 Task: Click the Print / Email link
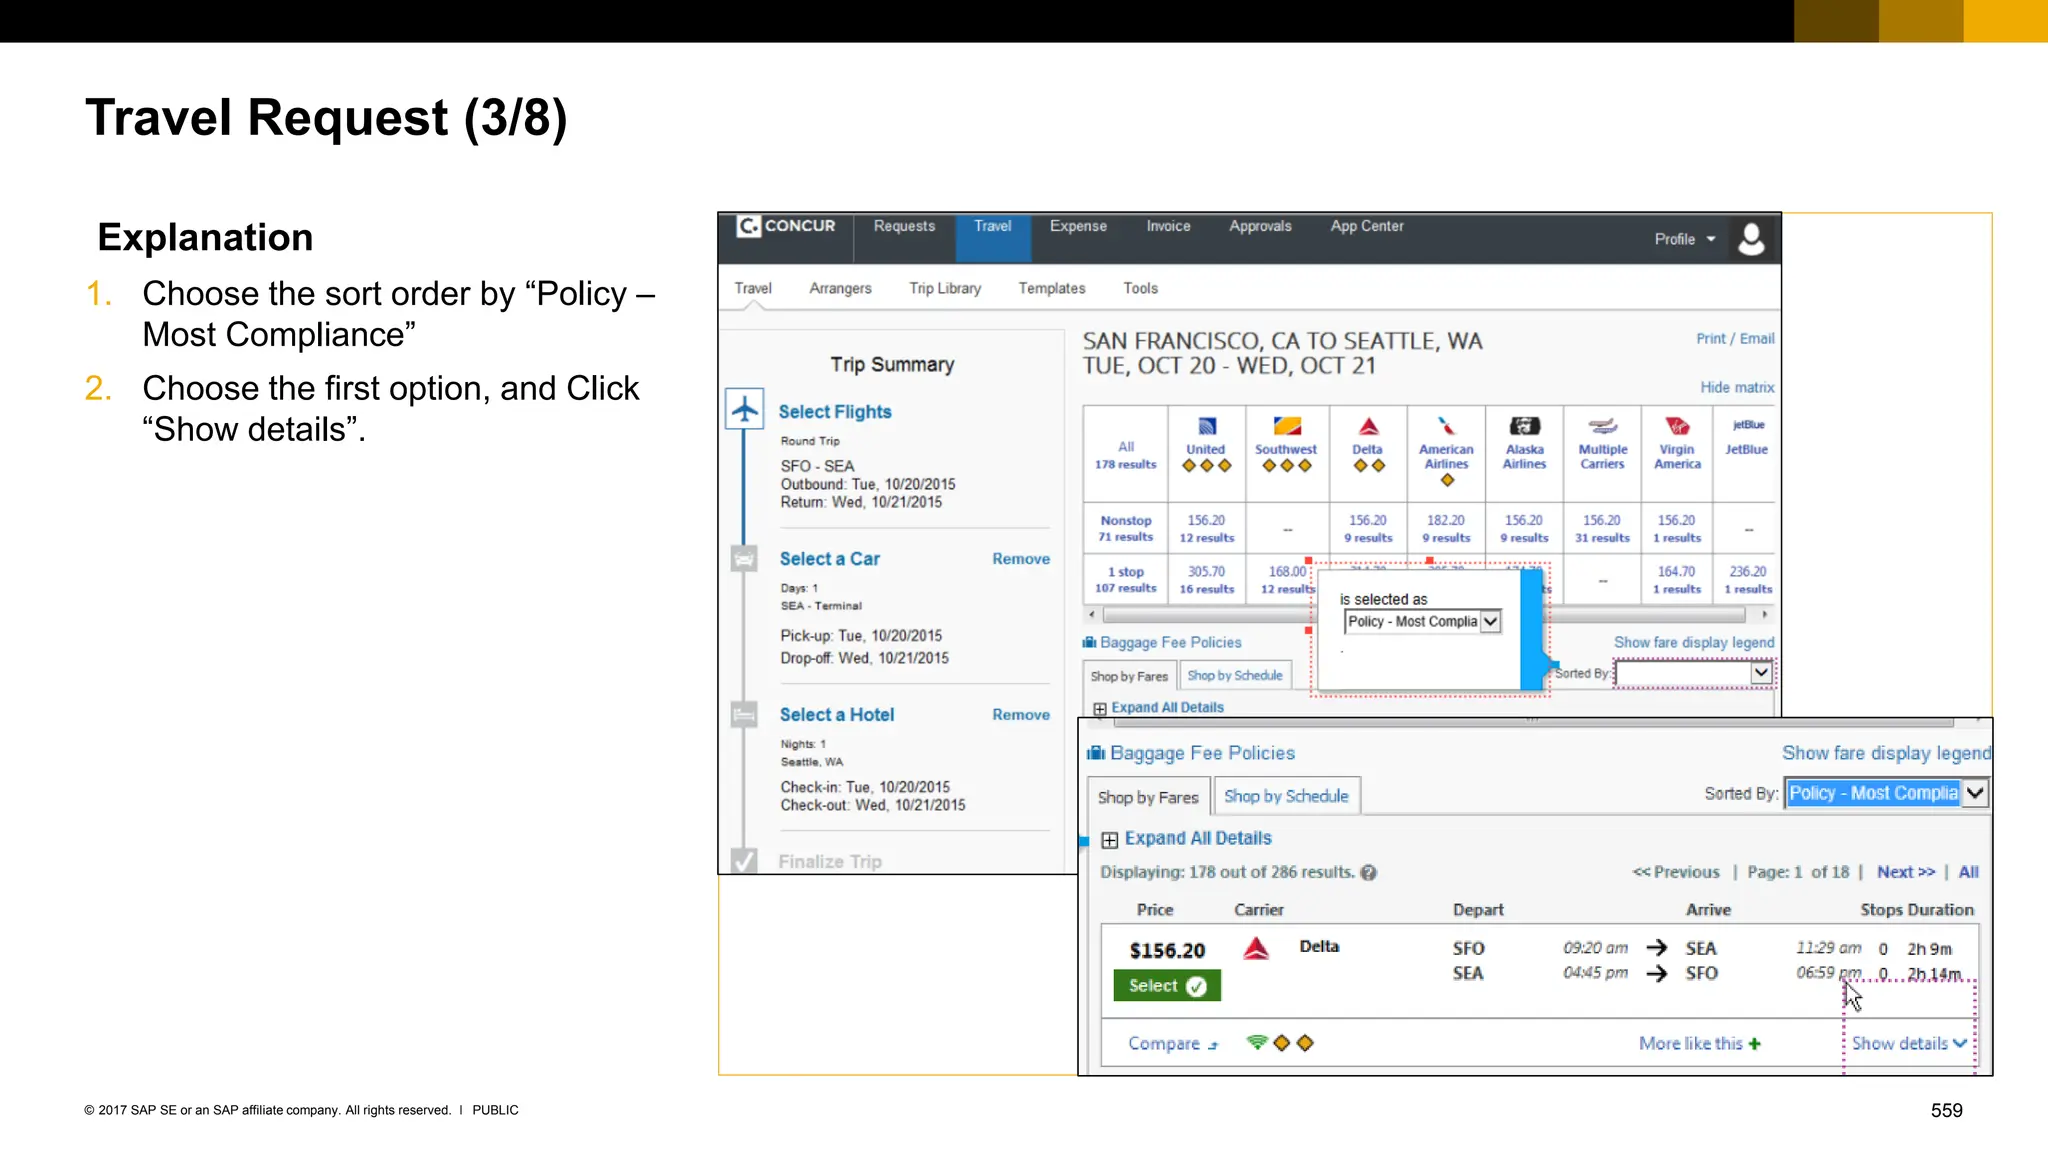pyautogui.click(x=1735, y=338)
